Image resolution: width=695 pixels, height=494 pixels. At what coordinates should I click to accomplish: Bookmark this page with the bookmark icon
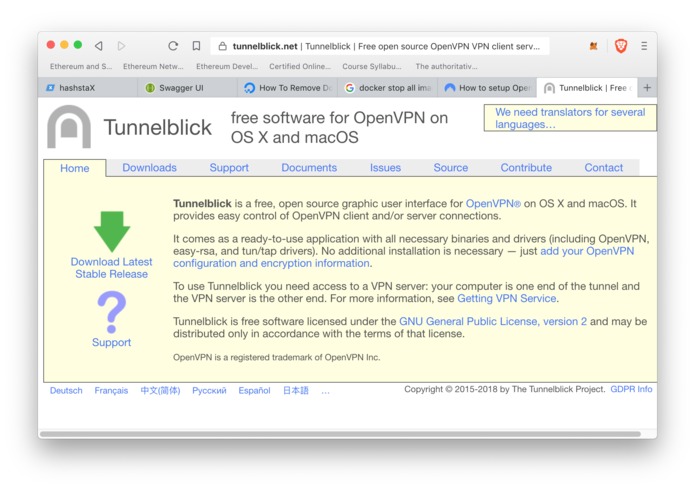click(x=196, y=46)
